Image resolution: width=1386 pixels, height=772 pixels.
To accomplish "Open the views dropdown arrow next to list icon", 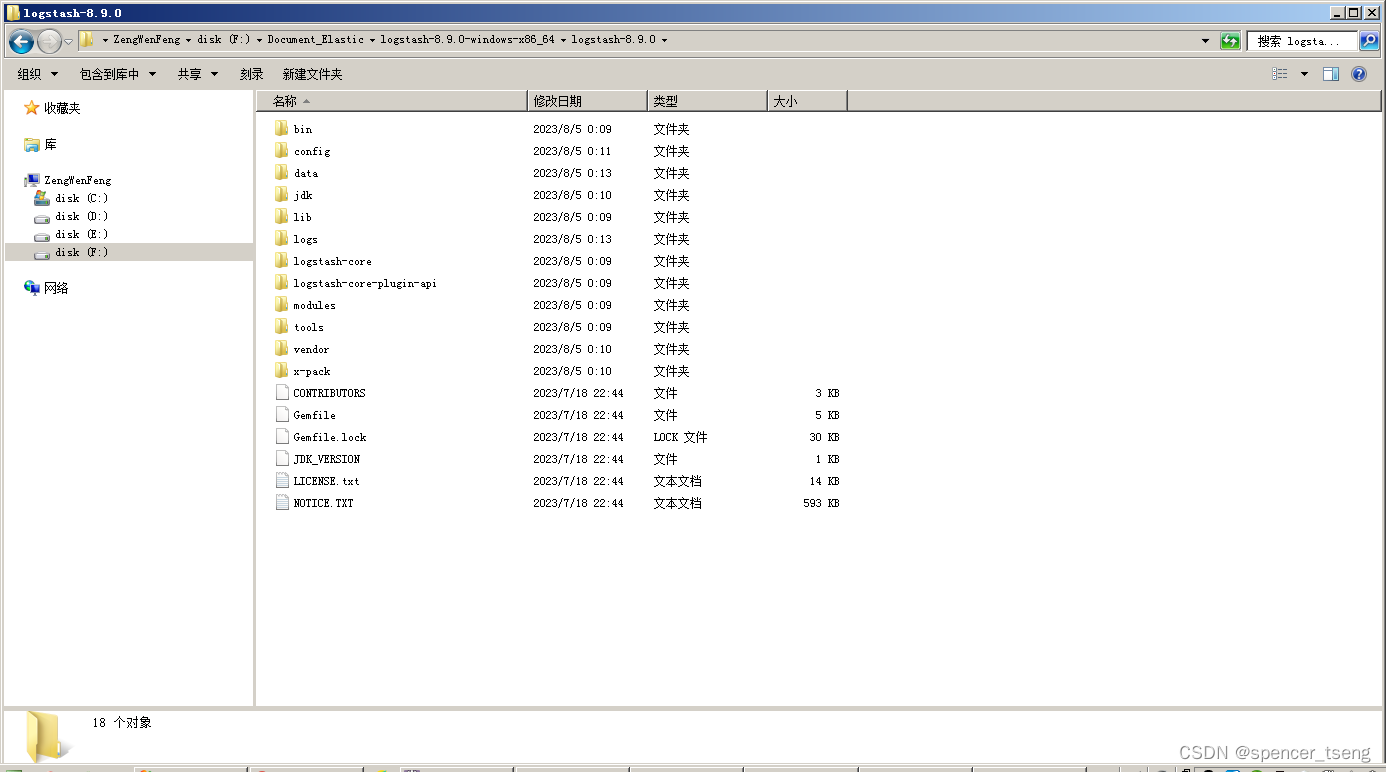I will (1302, 73).
